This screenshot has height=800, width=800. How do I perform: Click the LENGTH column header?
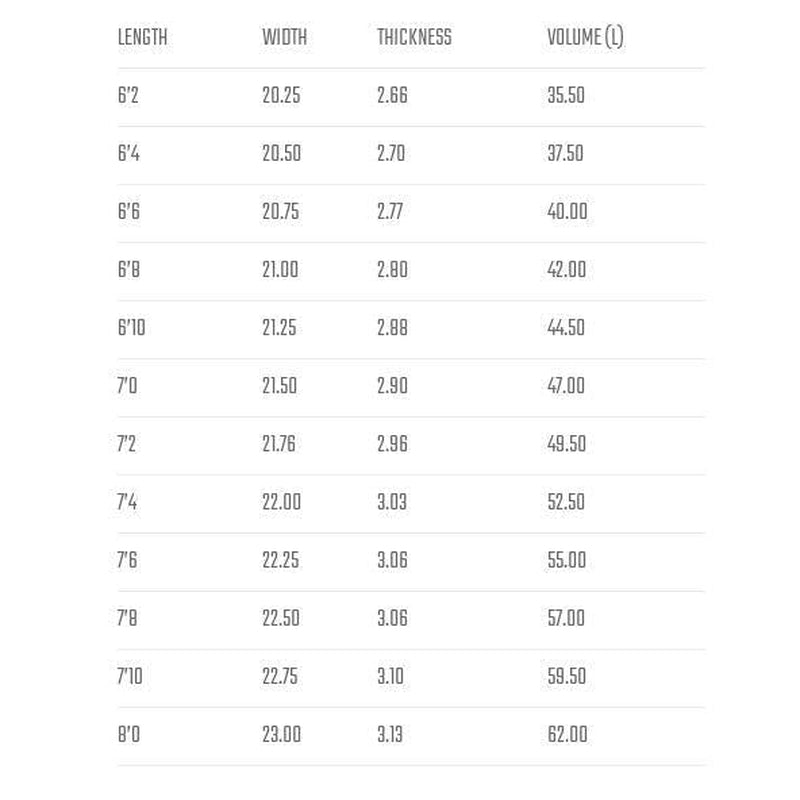point(142,39)
